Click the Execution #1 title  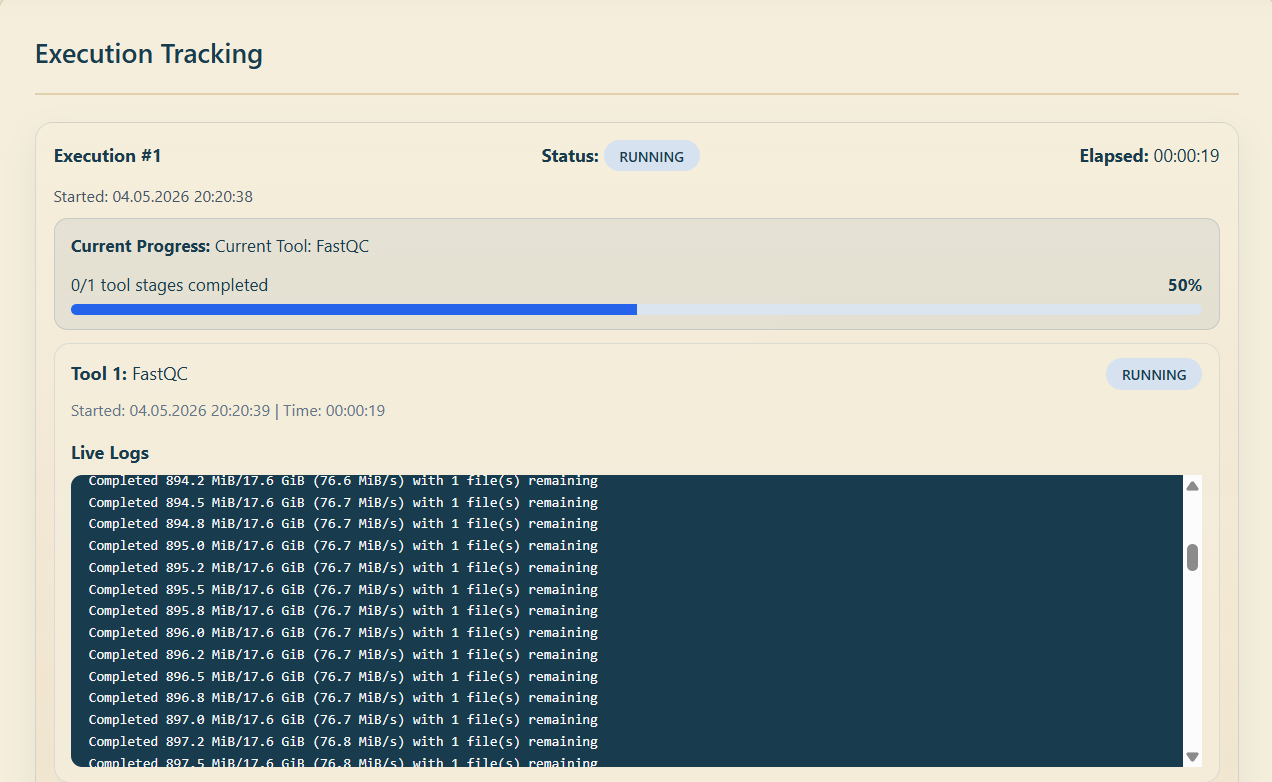coord(107,156)
